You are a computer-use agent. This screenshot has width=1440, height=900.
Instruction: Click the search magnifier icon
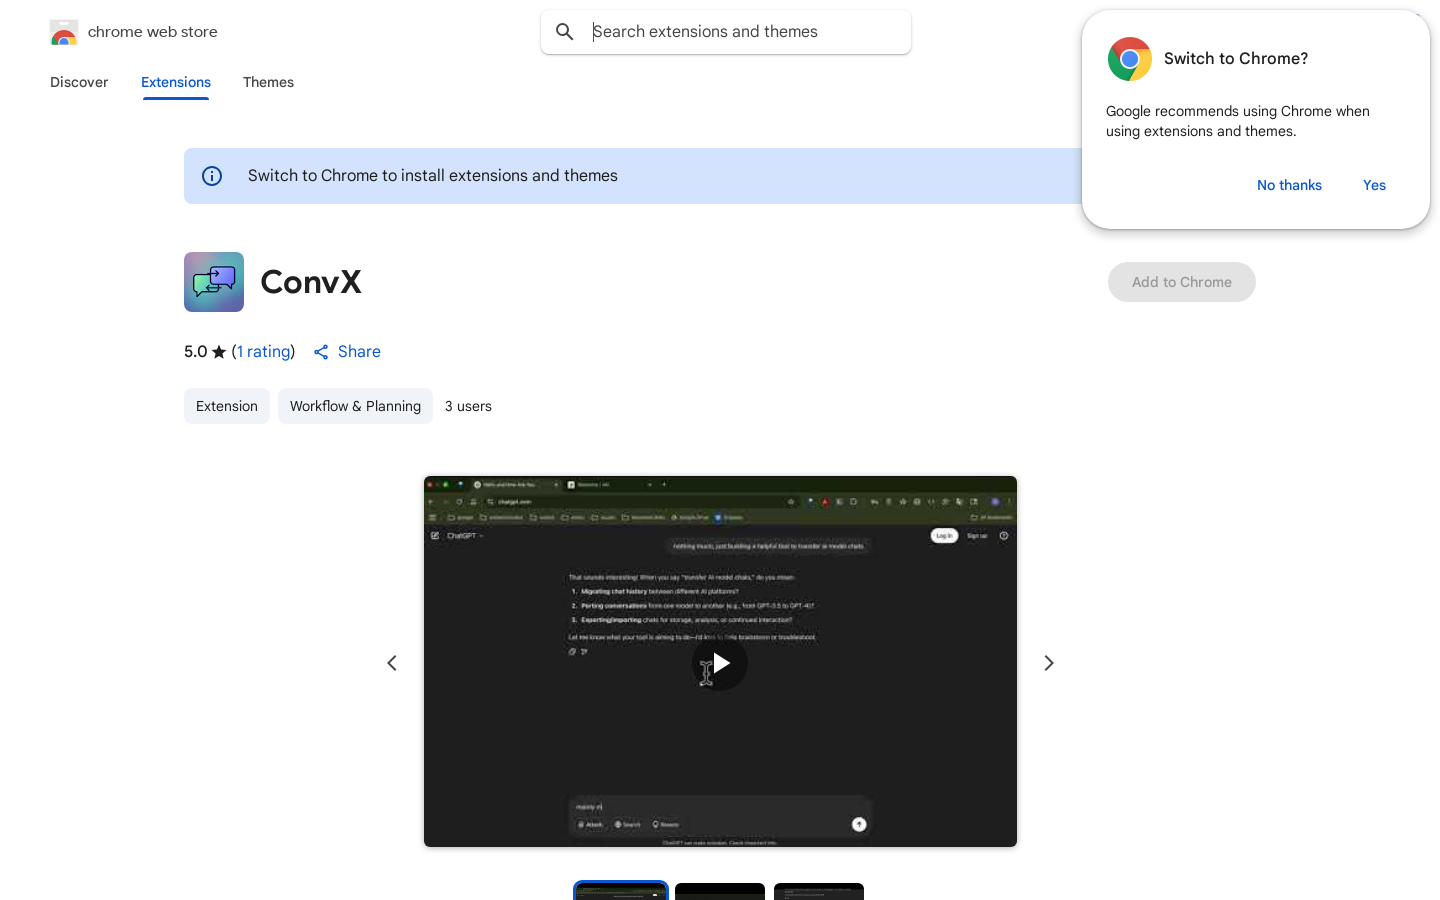coord(565,32)
